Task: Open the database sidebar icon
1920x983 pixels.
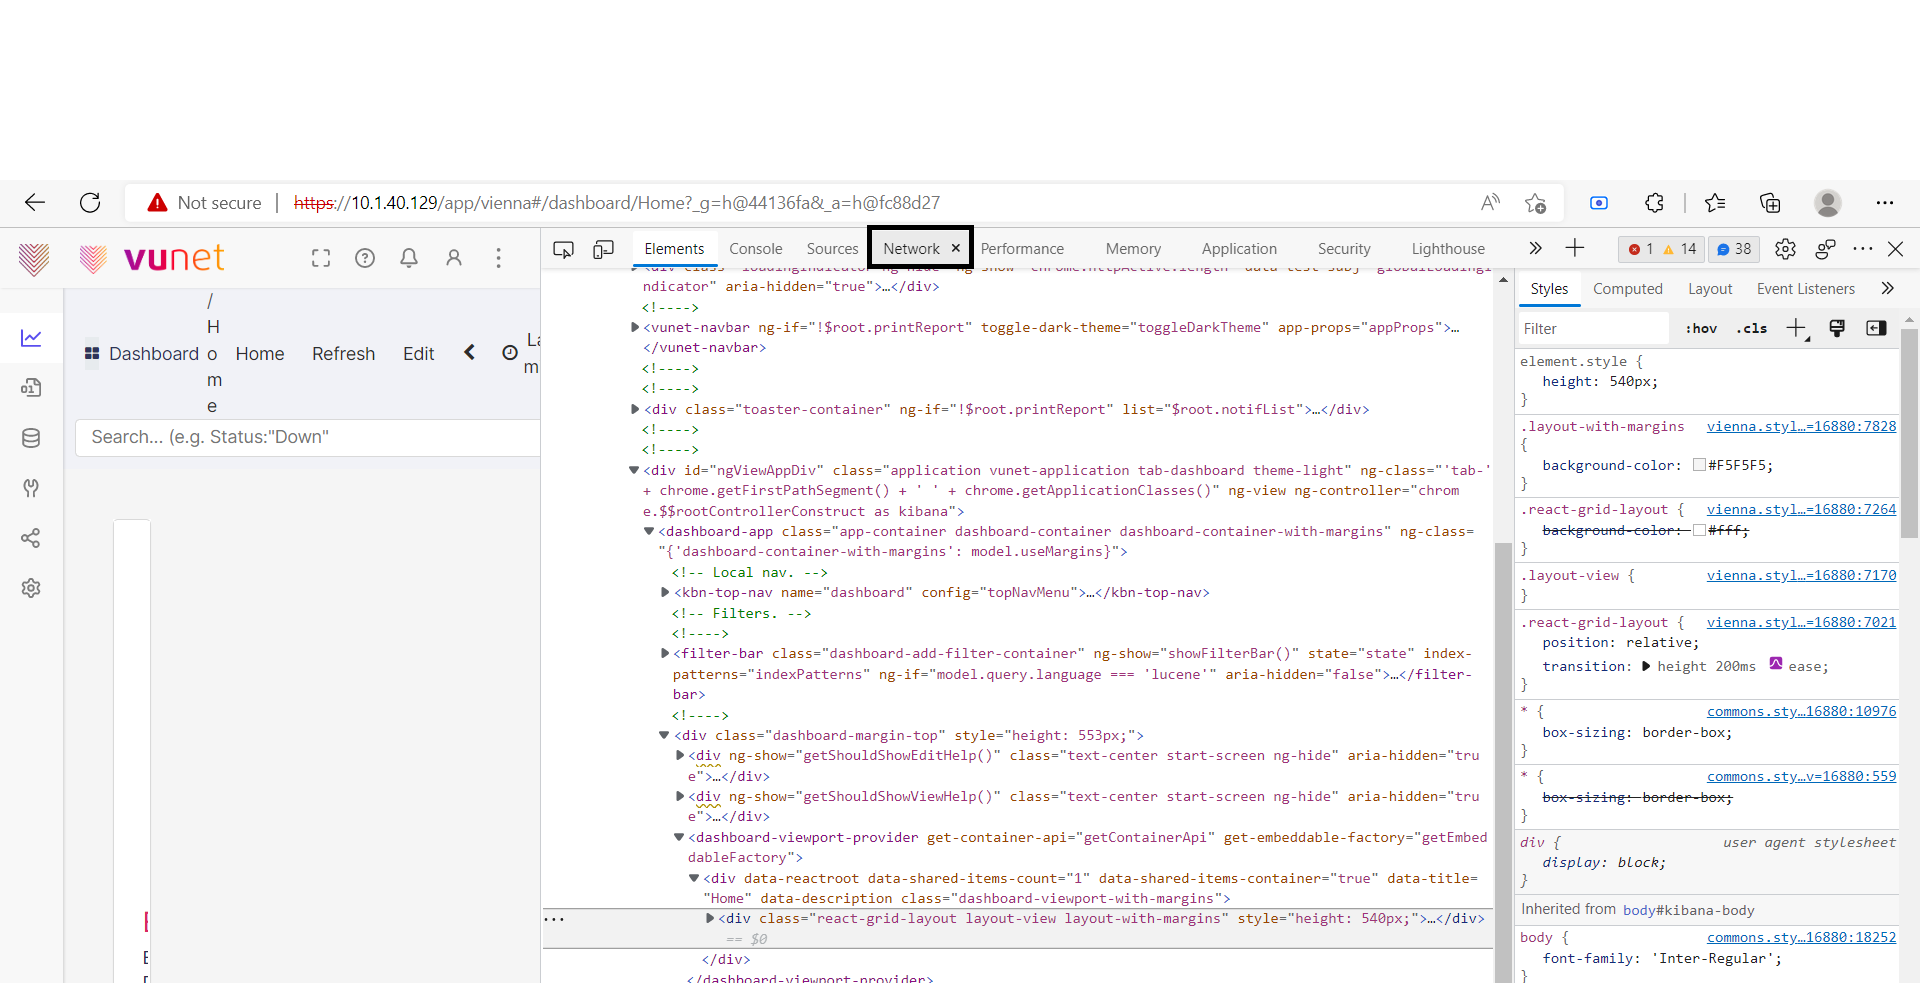Action: (31, 438)
